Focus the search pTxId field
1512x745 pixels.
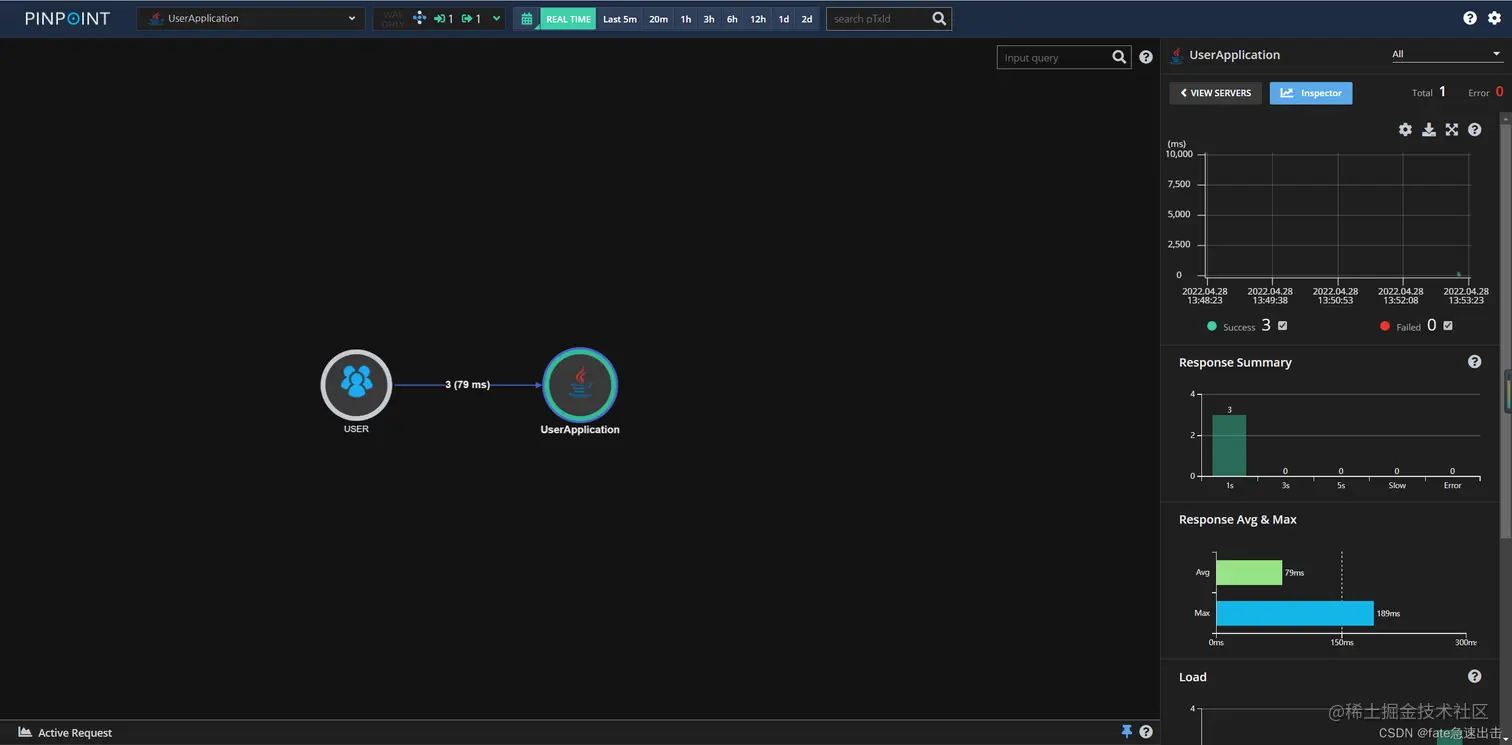[x=878, y=18]
